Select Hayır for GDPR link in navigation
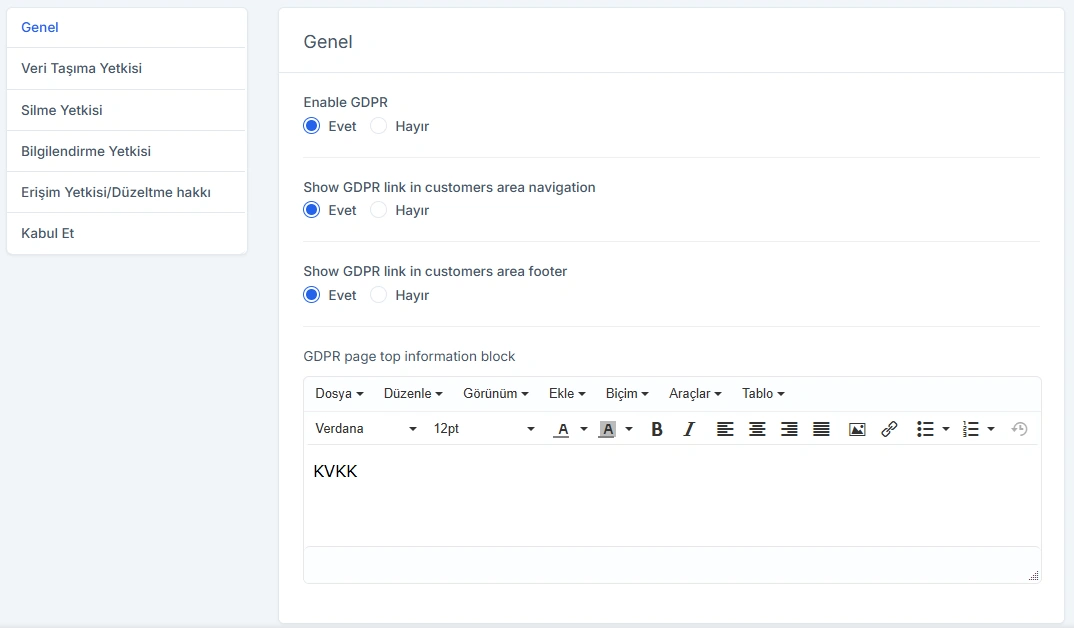The height and width of the screenshot is (630, 1074). (x=379, y=210)
